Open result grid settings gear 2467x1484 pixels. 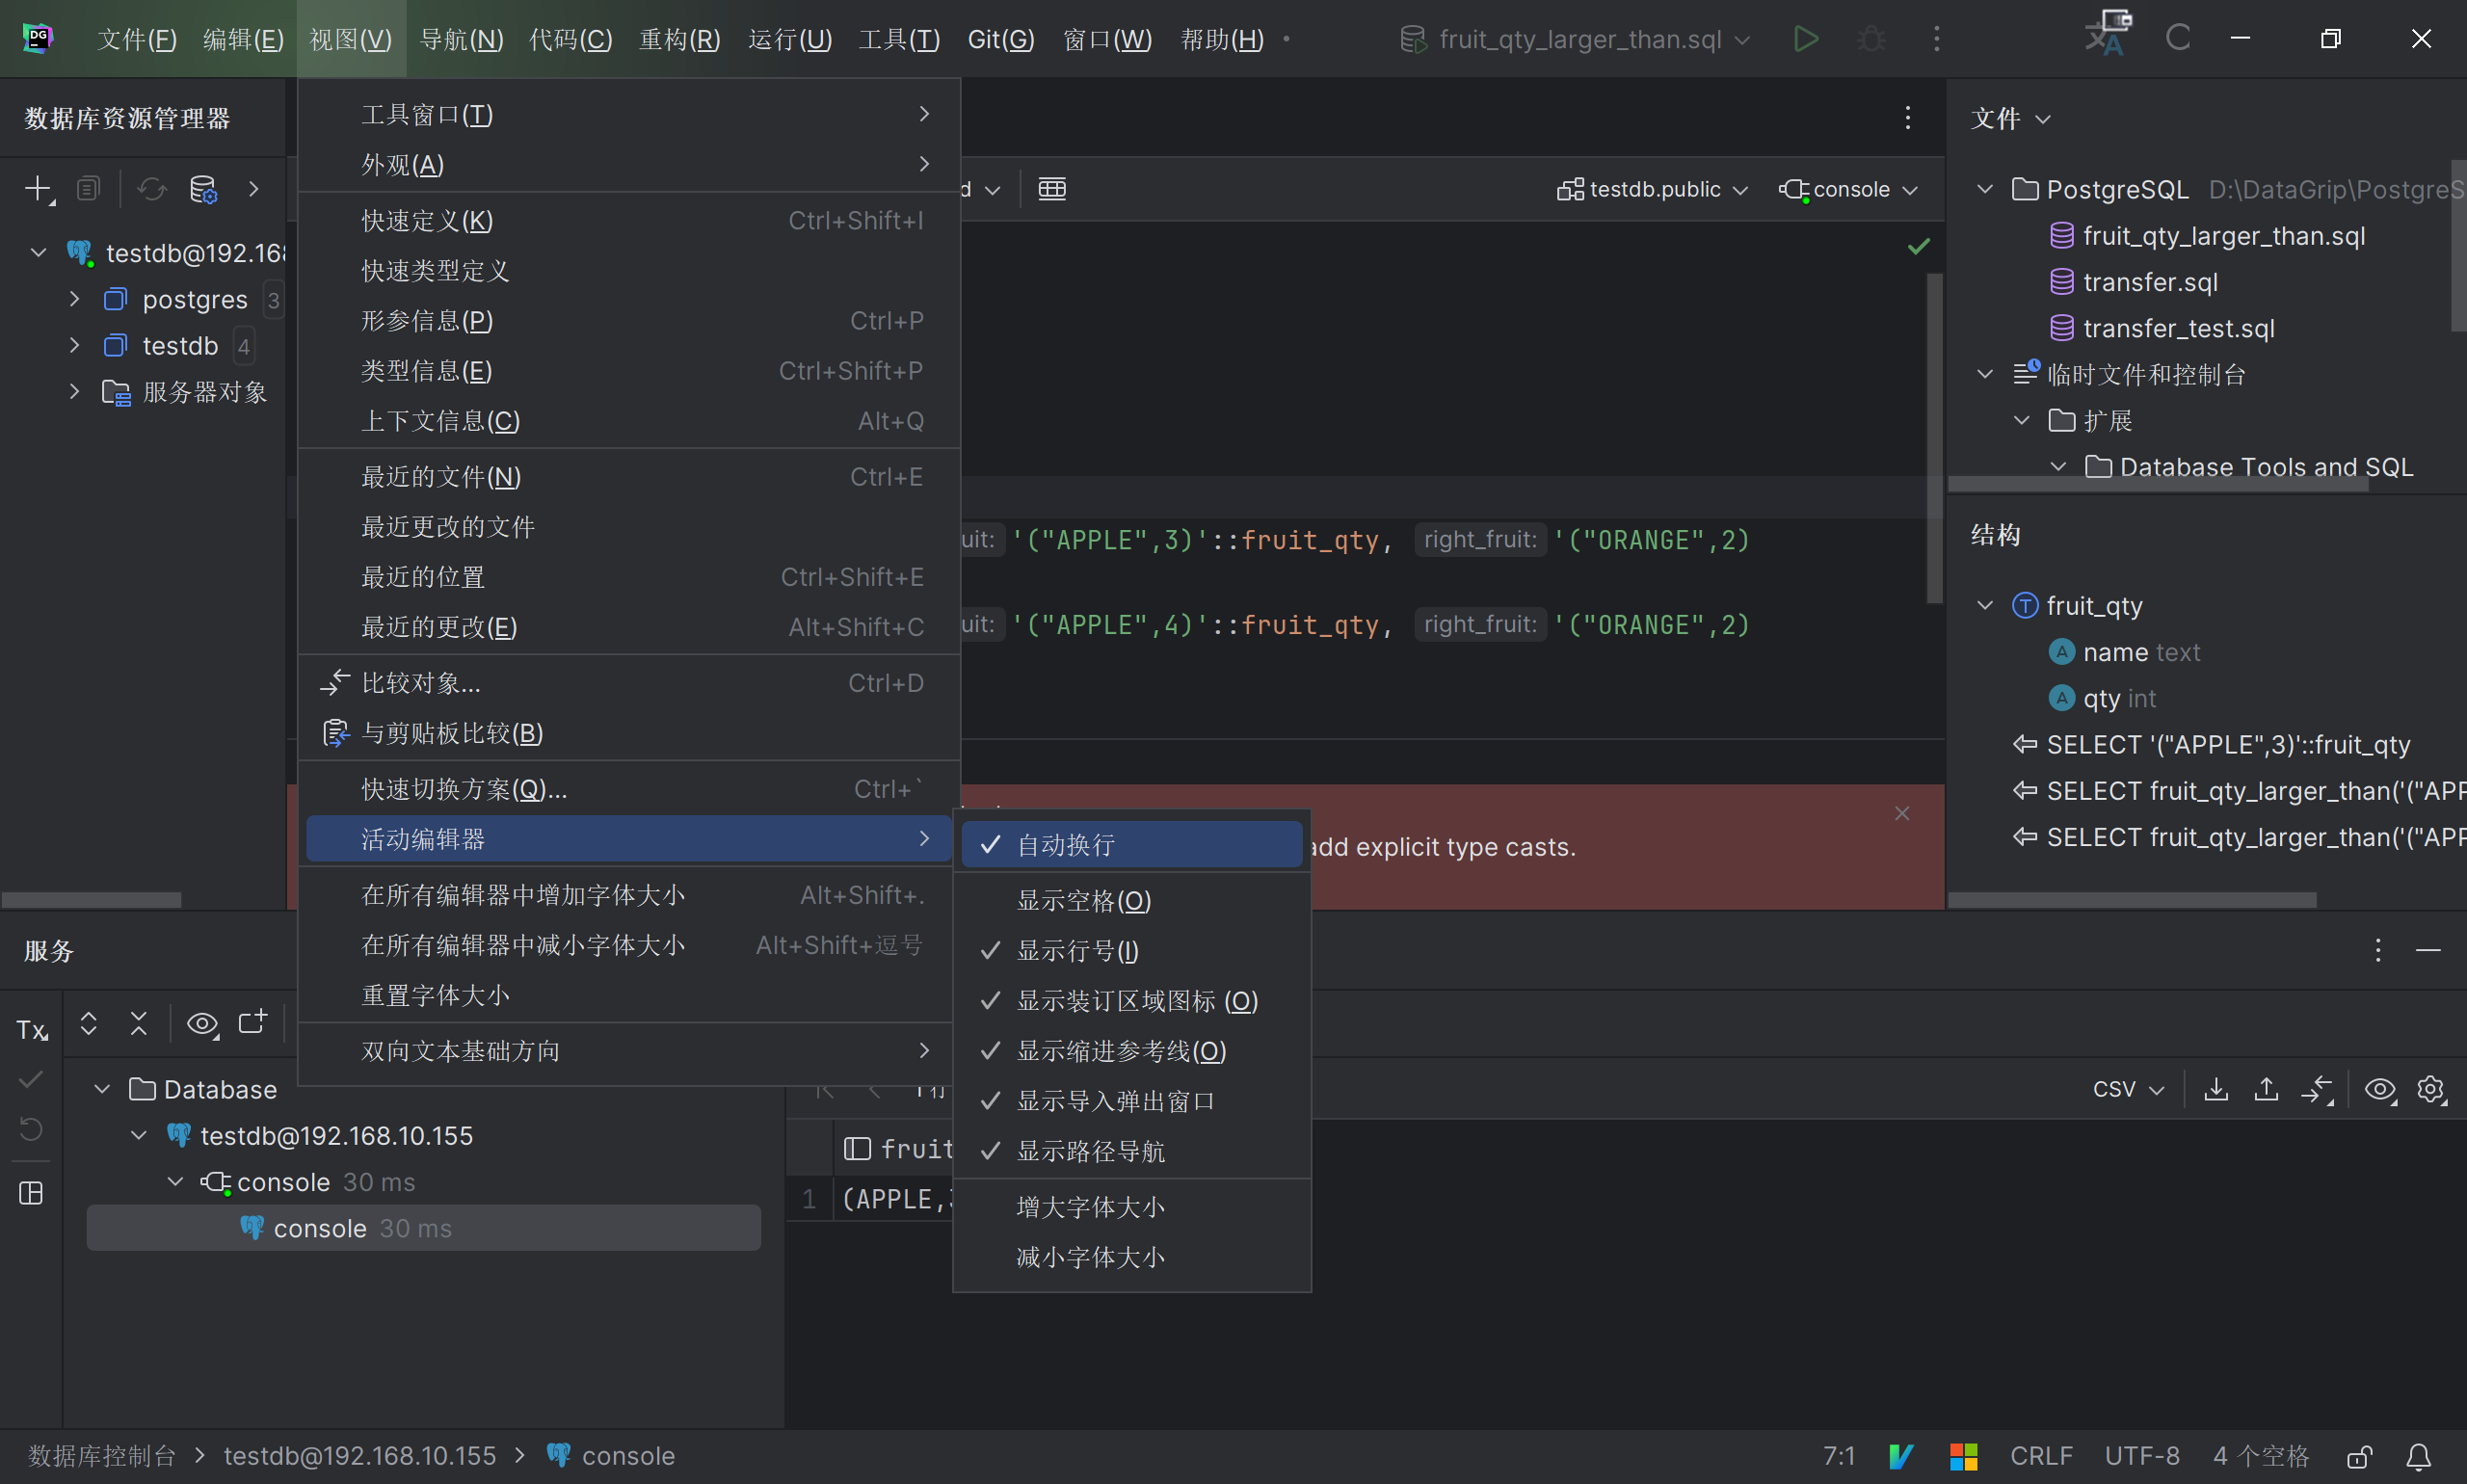pyautogui.click(x=2432, y=1089)
